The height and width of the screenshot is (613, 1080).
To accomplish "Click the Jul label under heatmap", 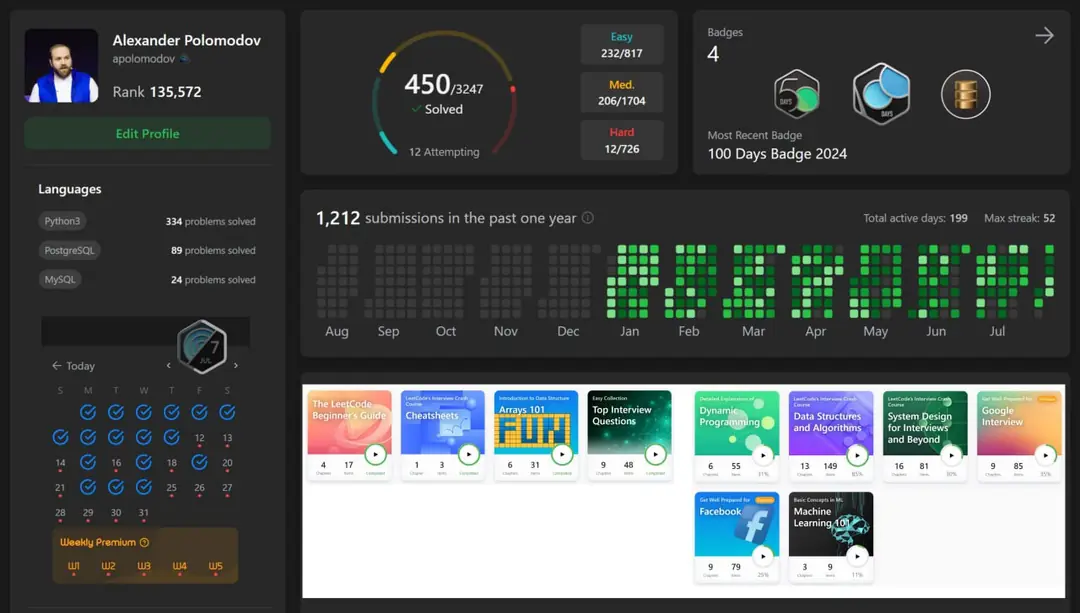I will coord(997,331).
